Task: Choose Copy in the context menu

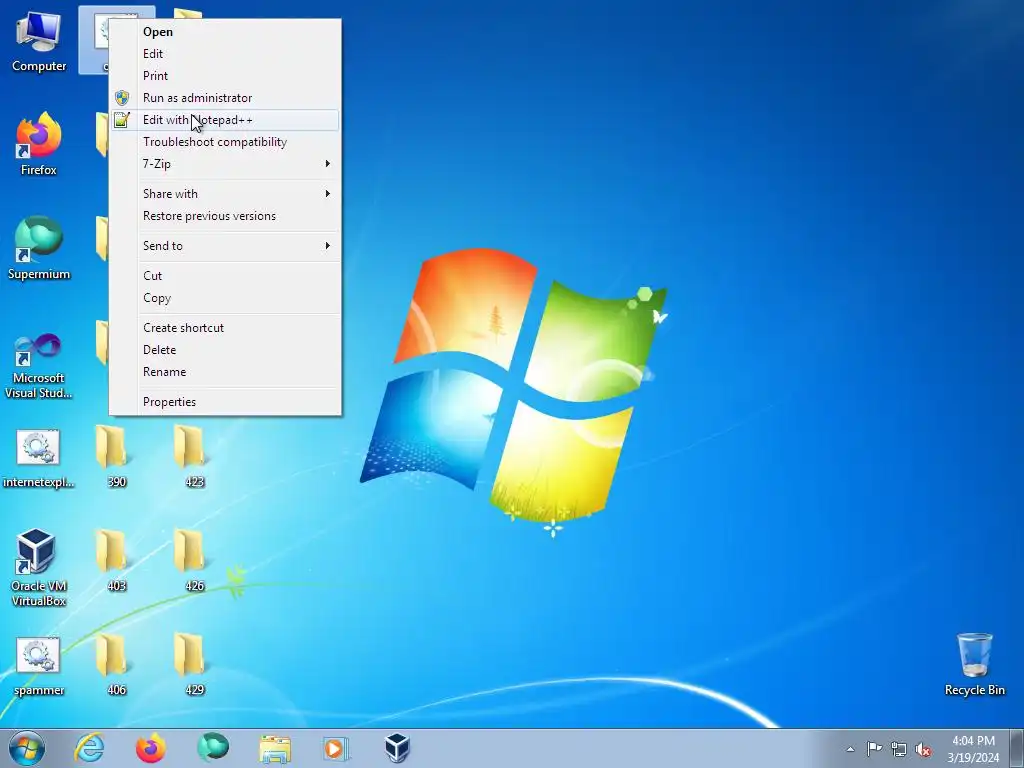Action: 225,298
